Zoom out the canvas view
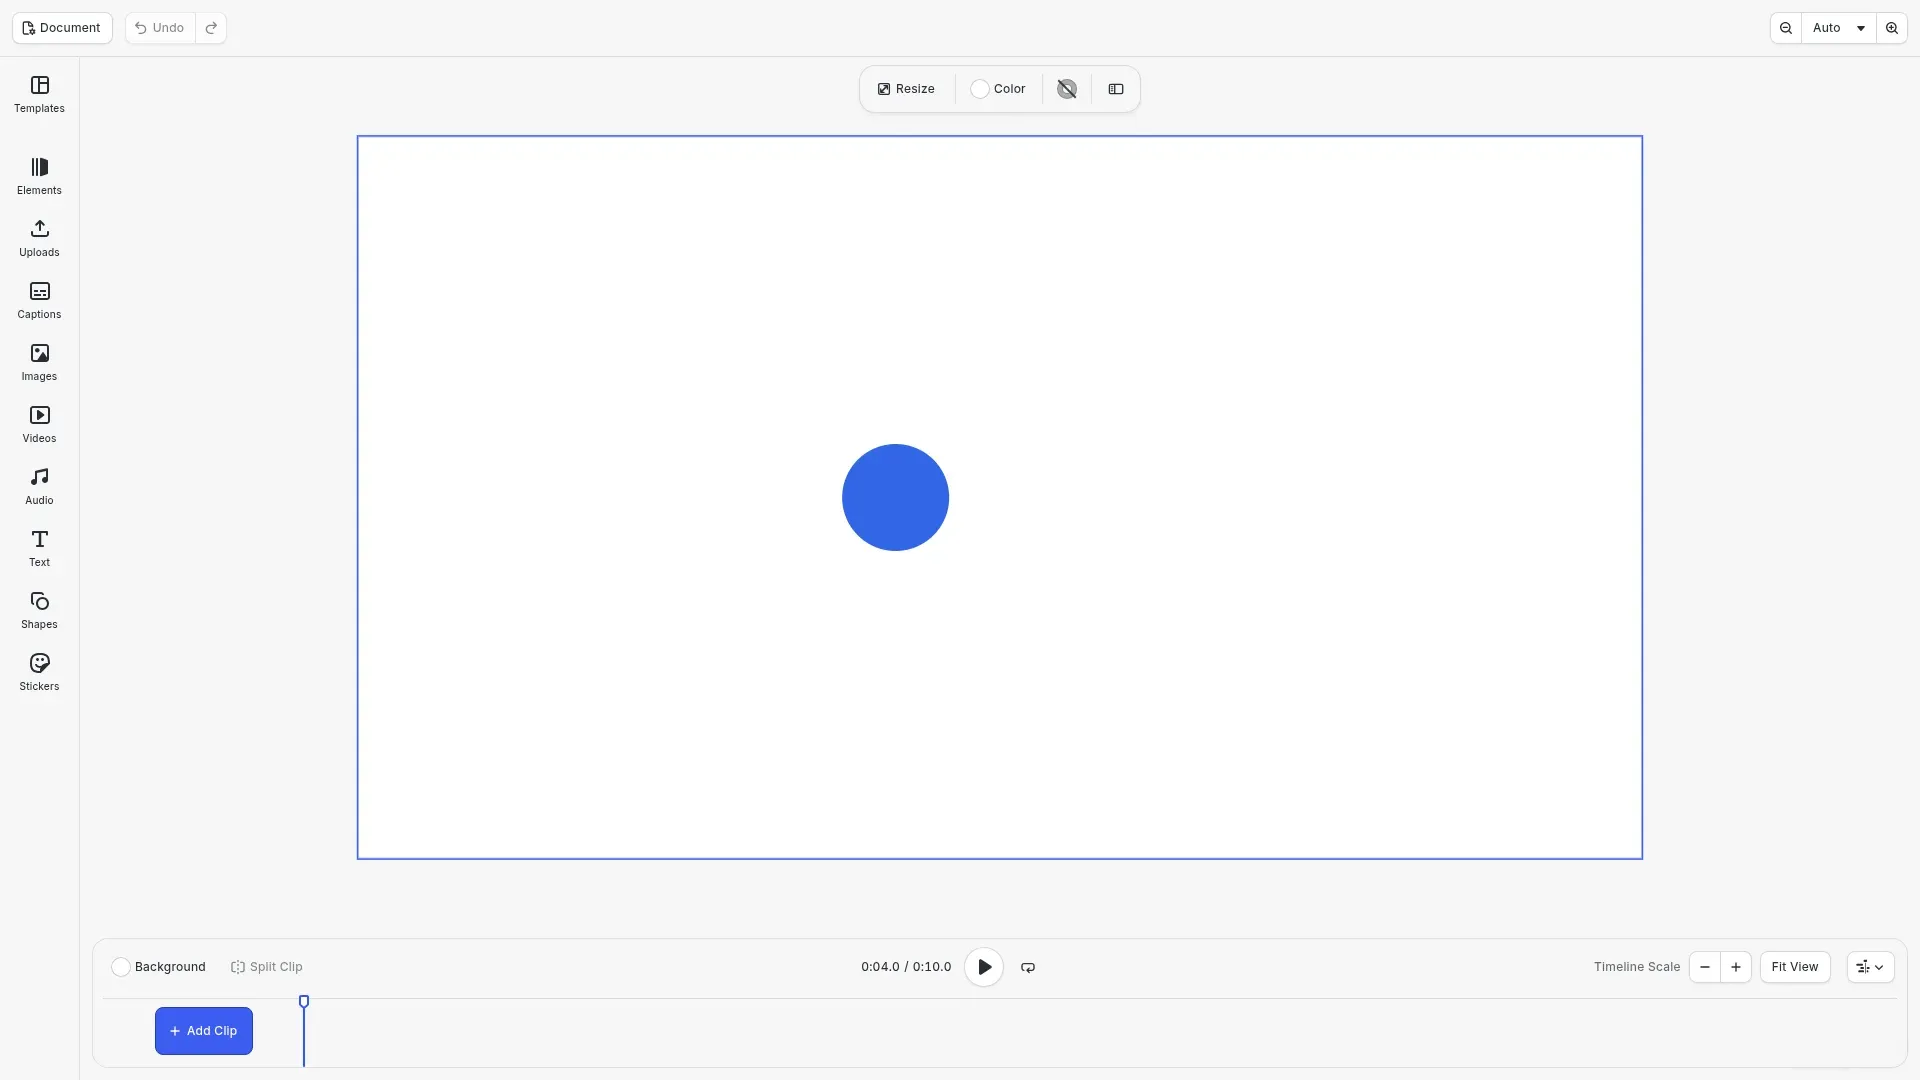This screenshot has width=1920, height=1080. coord(1786,28)
